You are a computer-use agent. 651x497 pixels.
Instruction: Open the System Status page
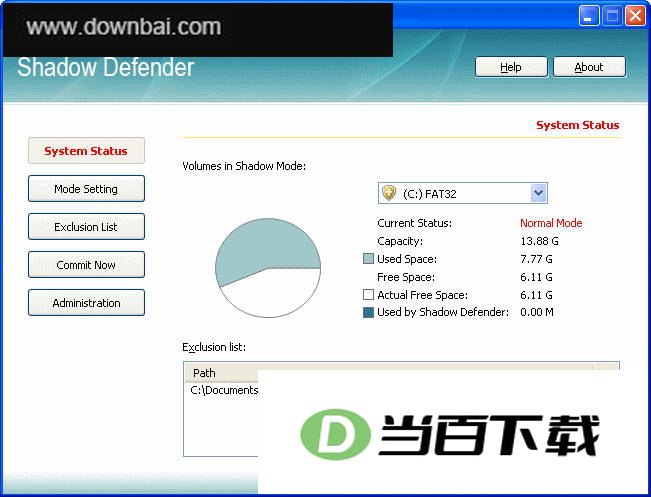86,151
